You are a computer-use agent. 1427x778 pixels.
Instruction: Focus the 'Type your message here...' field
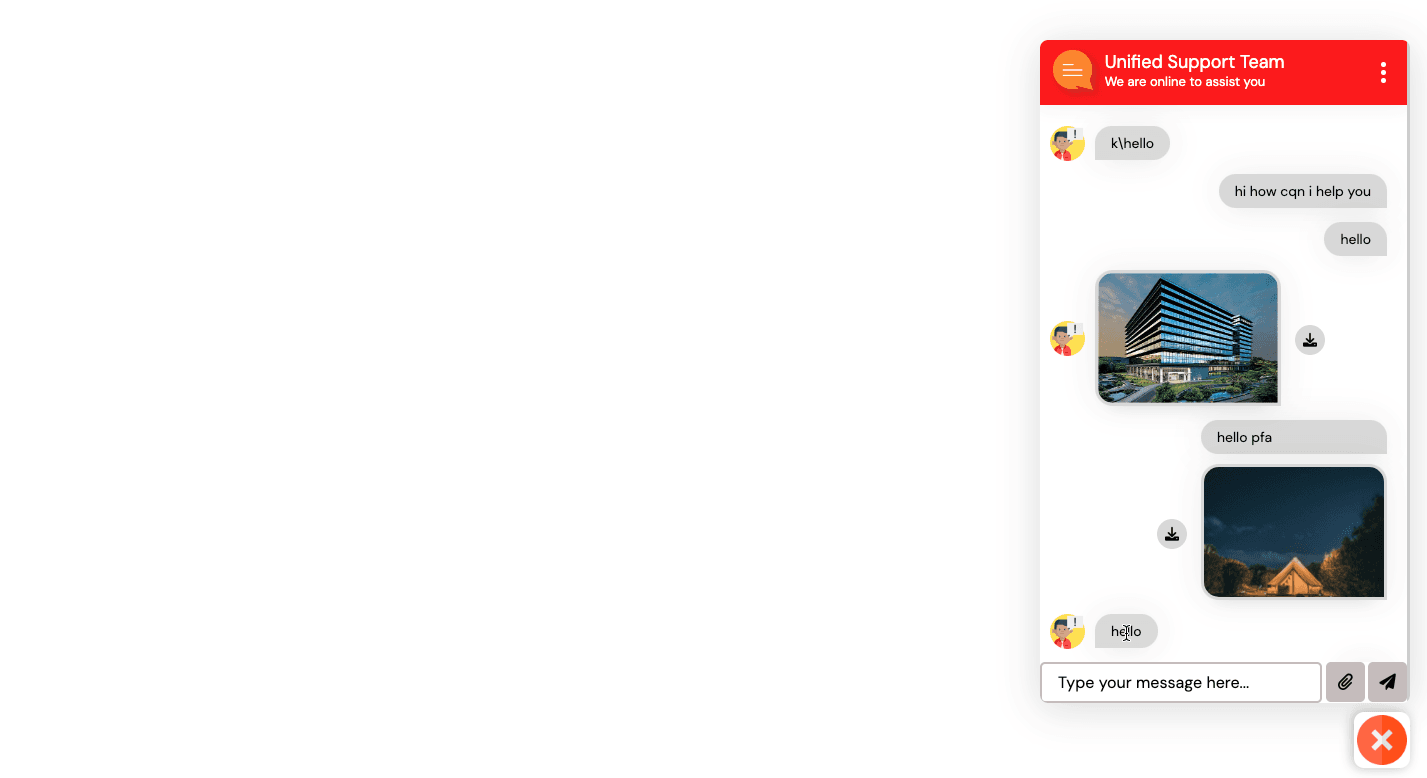coord(1181,682)
